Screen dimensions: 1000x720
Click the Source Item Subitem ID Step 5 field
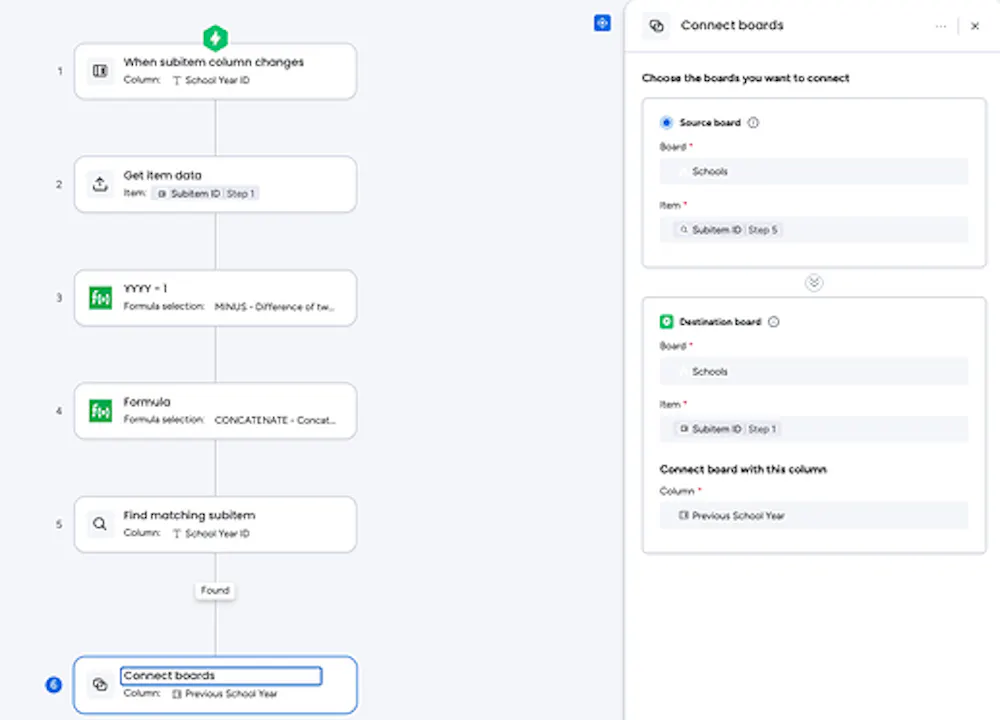click(x=813, y=230)
